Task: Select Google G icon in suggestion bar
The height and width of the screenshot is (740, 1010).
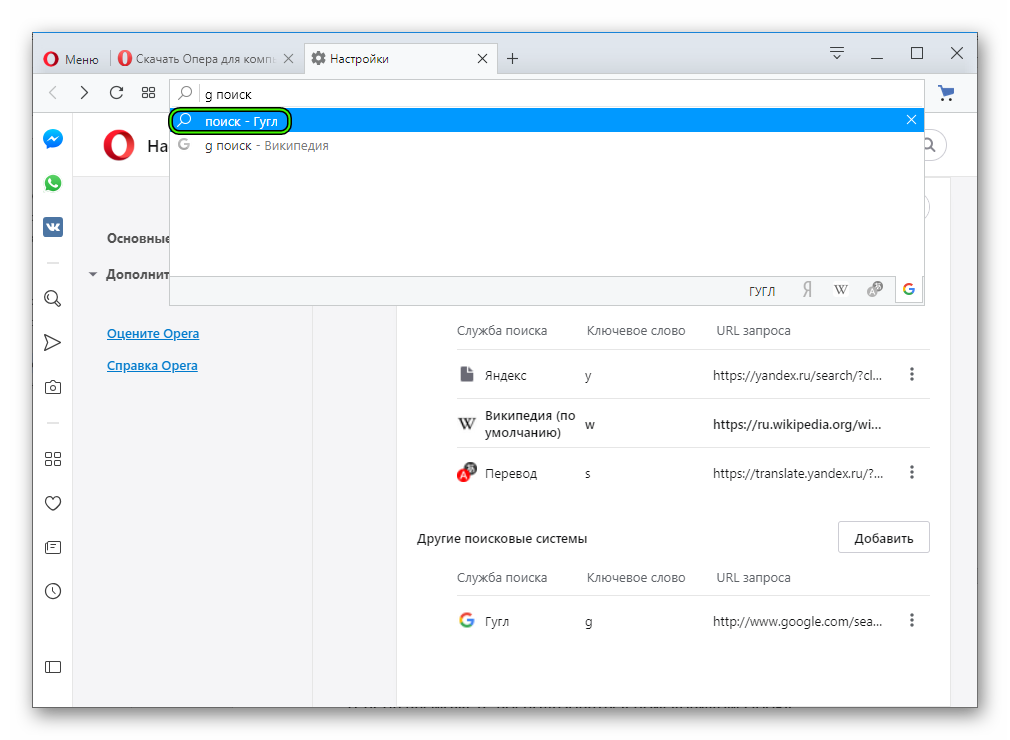Action: click(x=909, y=289)
